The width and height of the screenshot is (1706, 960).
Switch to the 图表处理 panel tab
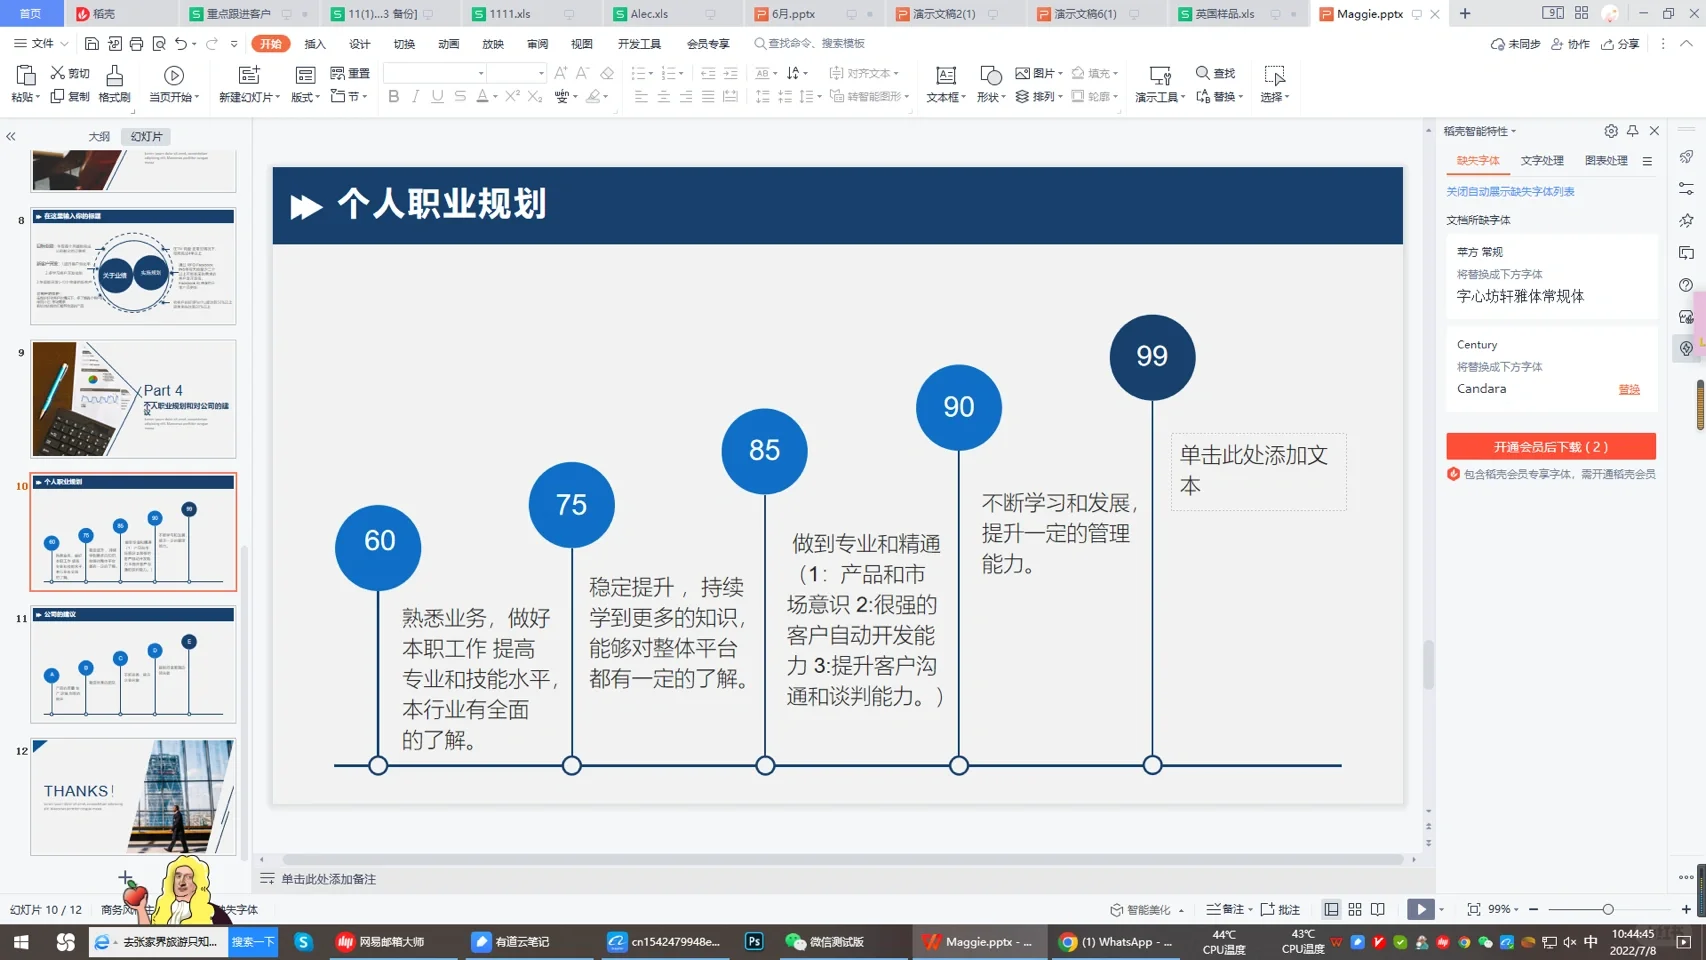tap(1606, 161)
